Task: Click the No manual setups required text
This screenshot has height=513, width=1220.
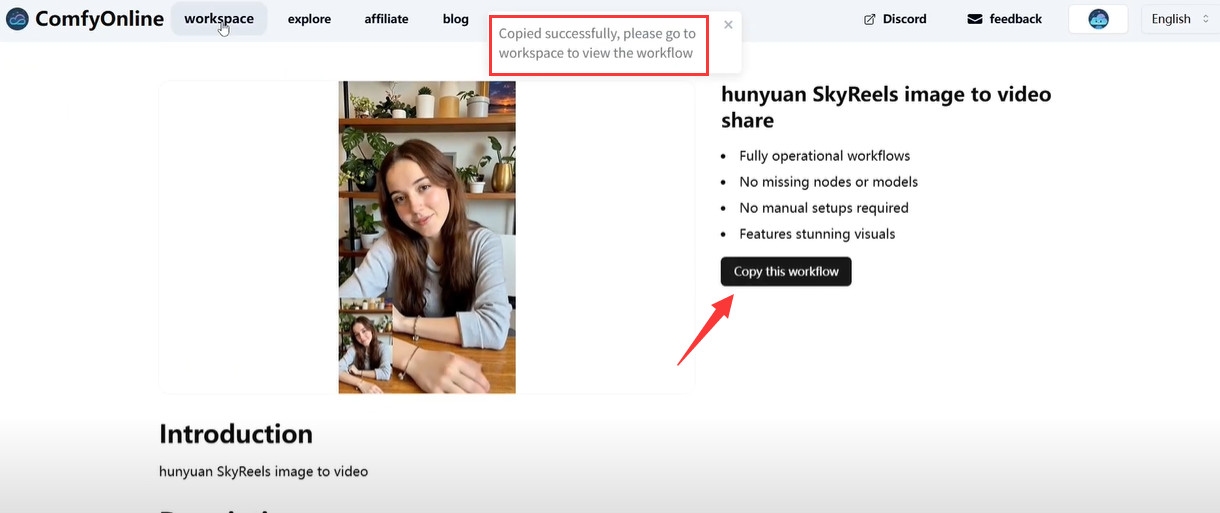Action: point(824,208)
